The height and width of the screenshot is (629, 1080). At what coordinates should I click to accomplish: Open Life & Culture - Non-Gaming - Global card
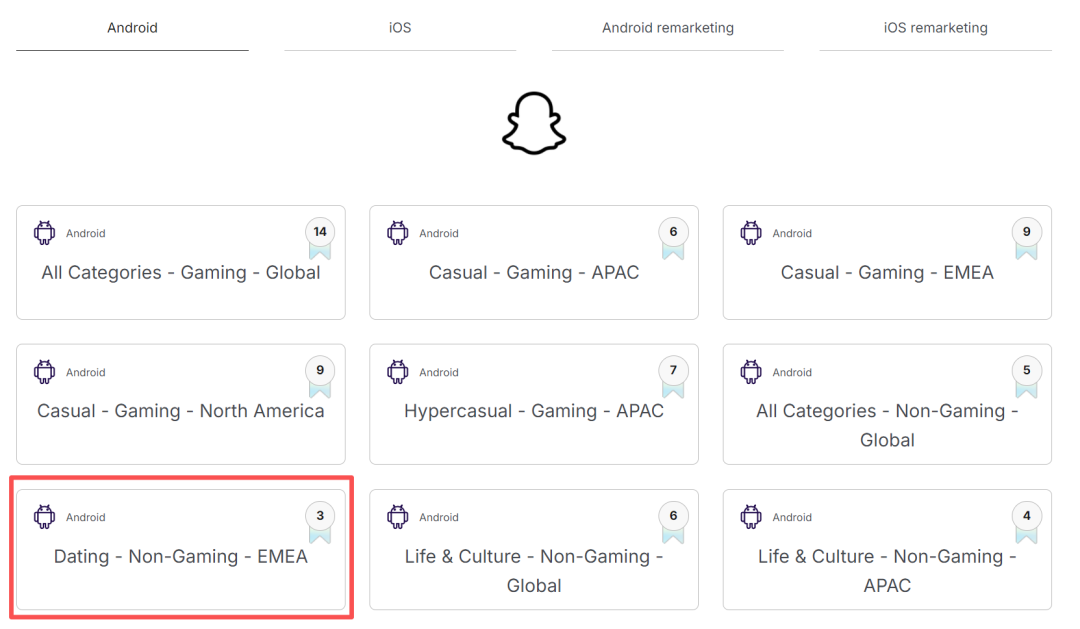click(534, 550)
